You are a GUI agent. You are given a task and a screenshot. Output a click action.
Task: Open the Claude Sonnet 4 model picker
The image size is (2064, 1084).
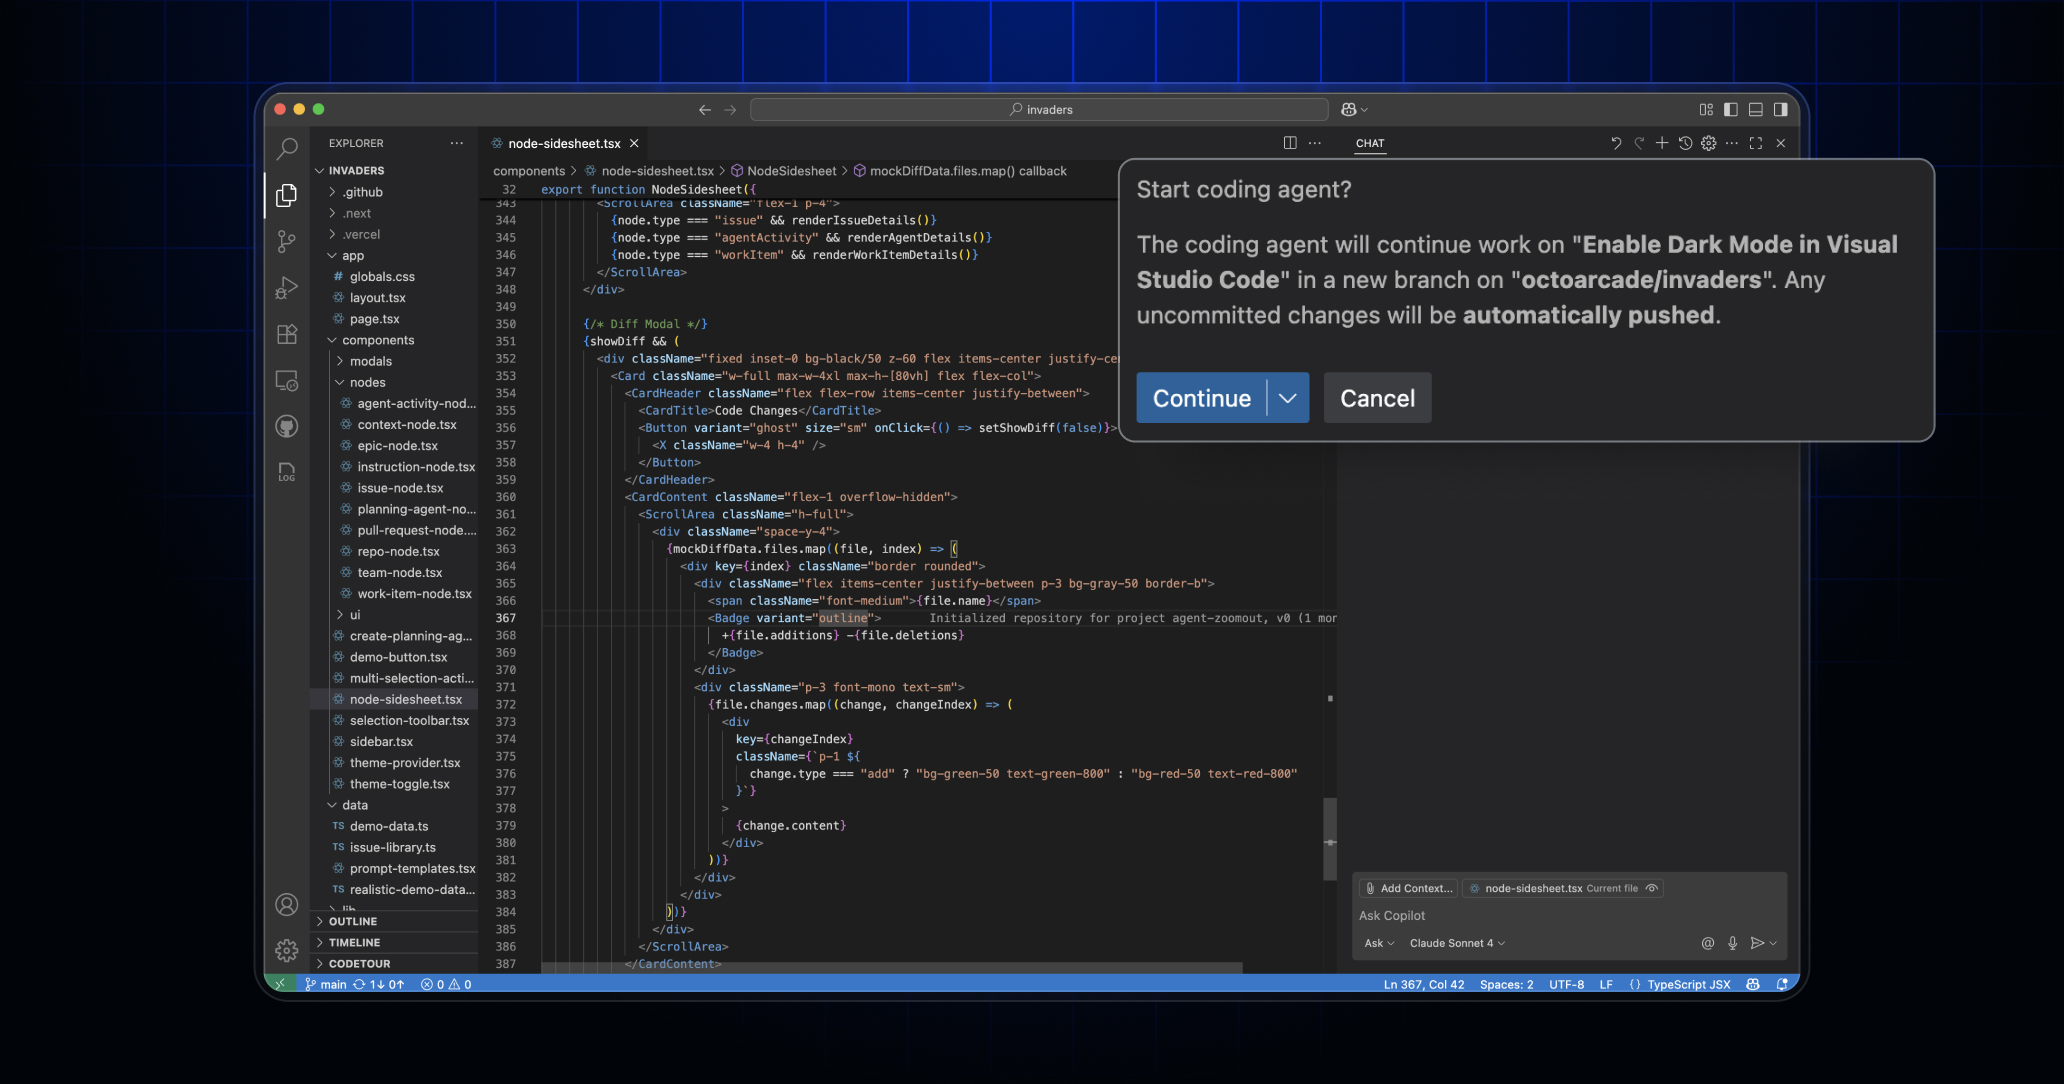[1457, 943]
